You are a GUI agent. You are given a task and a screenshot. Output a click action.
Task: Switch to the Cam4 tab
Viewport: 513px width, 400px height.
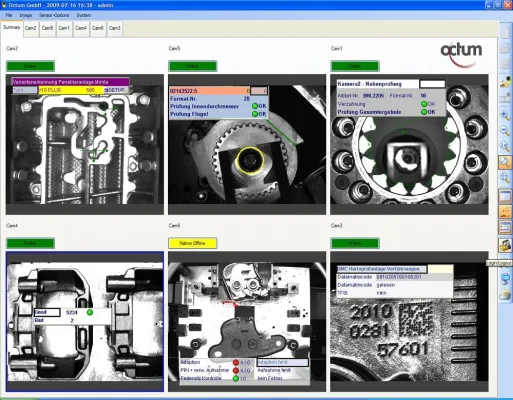click(81, 28)
